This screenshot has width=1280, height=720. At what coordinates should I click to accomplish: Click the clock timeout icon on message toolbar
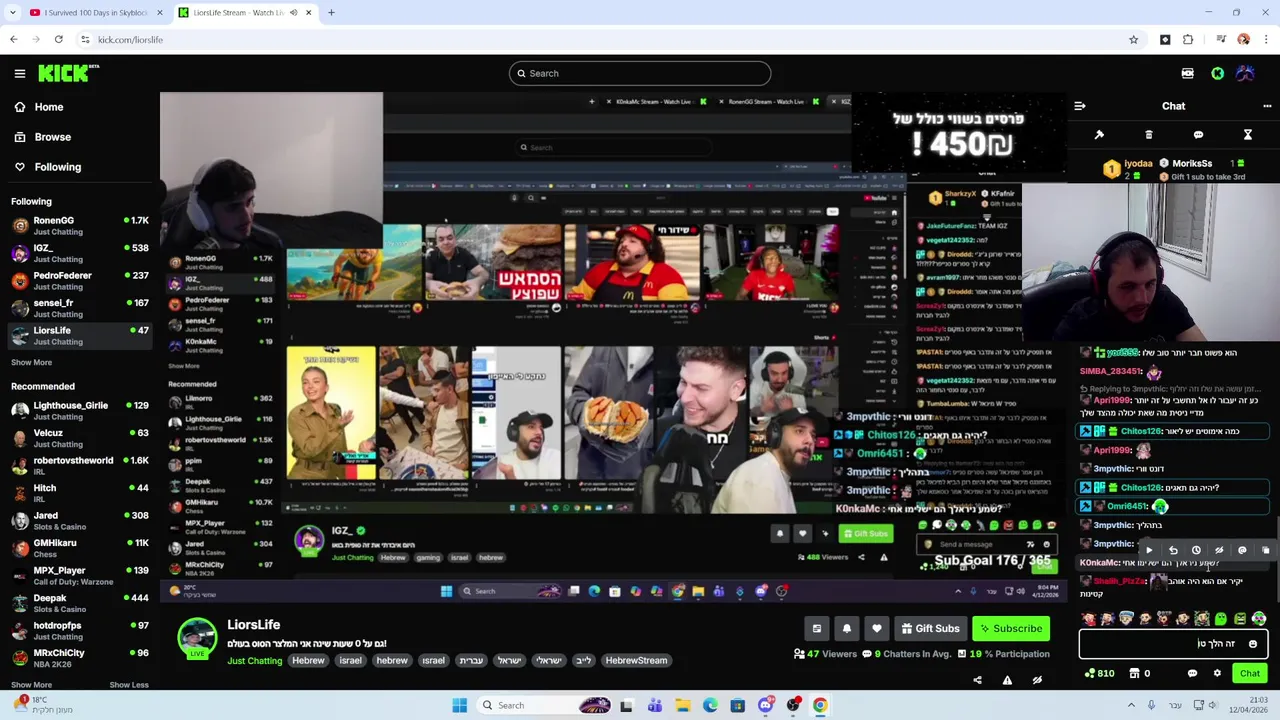1196,550
